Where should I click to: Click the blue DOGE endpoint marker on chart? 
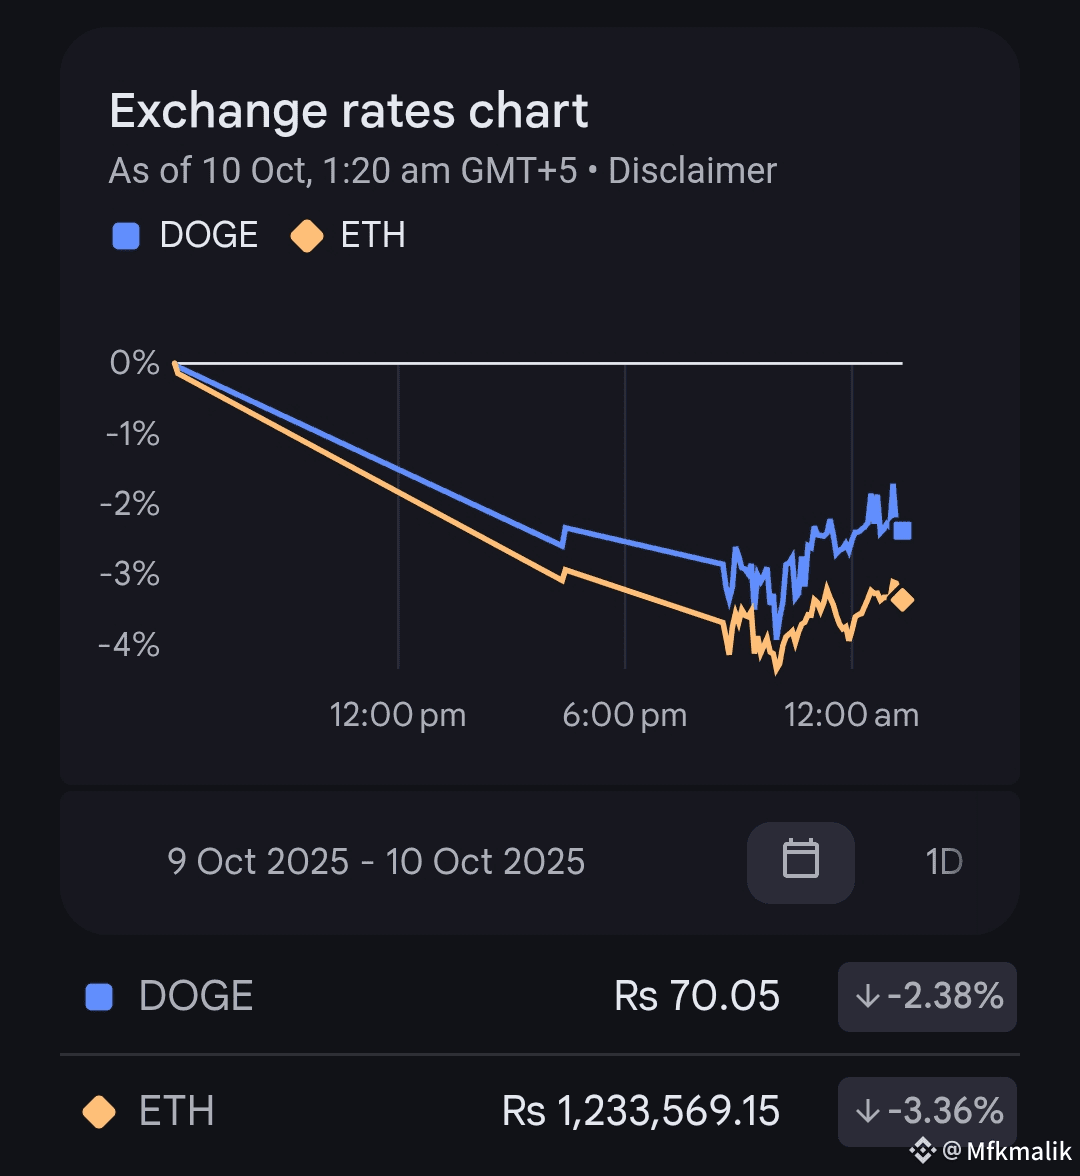(902, 530)
